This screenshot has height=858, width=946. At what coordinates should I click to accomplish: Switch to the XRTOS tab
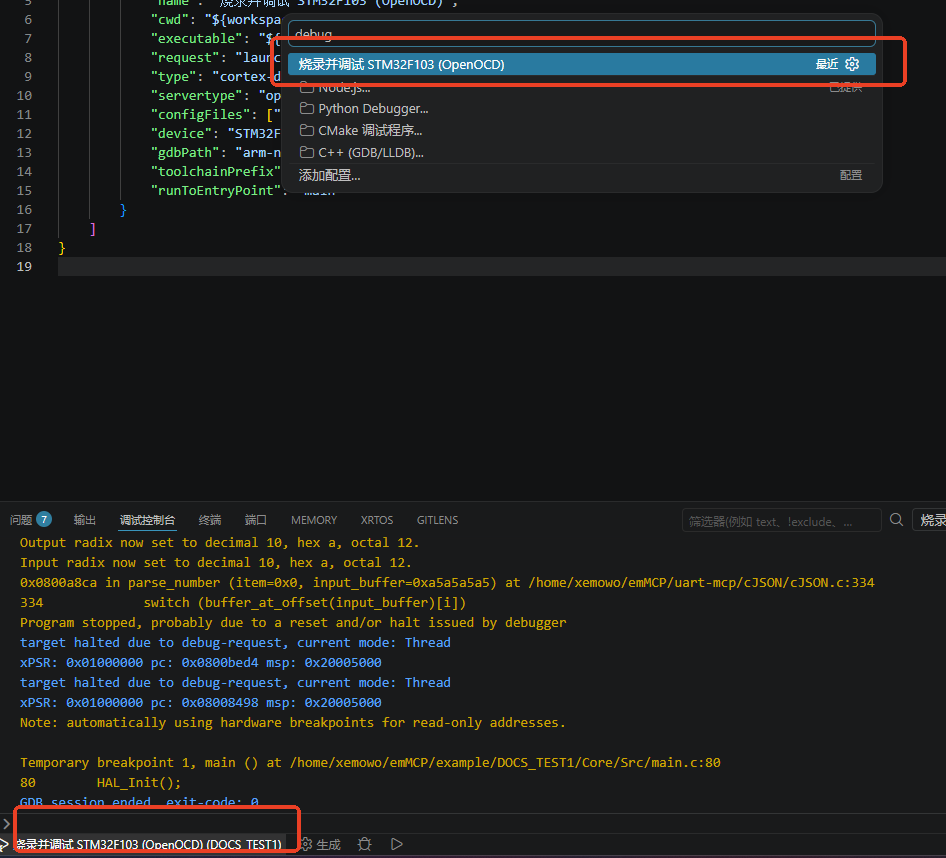pos(376,520)
